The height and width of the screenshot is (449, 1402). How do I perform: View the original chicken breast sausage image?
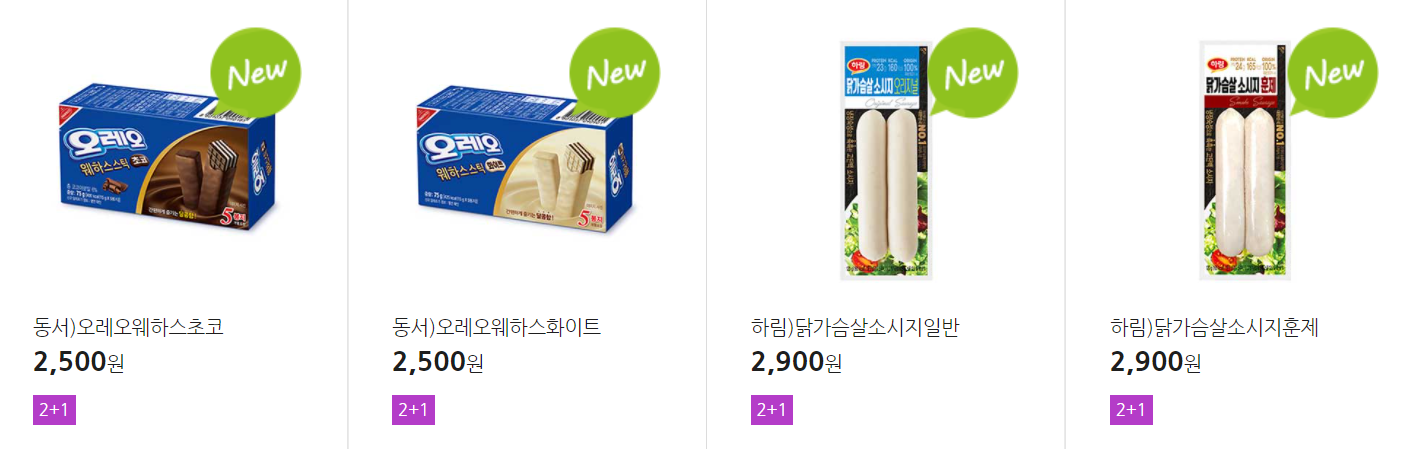[x=887, y=160]
